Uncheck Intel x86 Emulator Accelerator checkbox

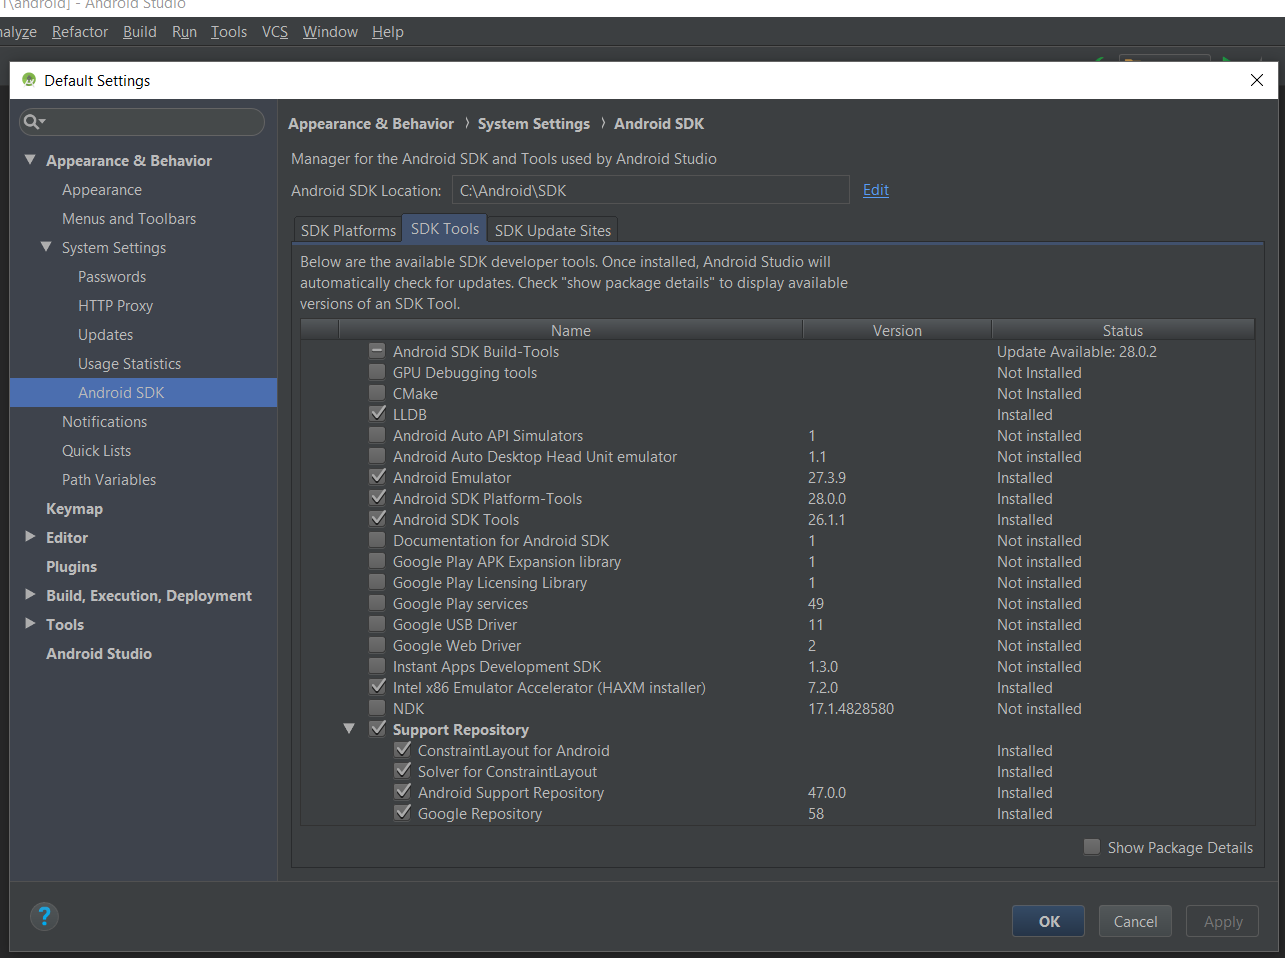click(x=377, y=687)
